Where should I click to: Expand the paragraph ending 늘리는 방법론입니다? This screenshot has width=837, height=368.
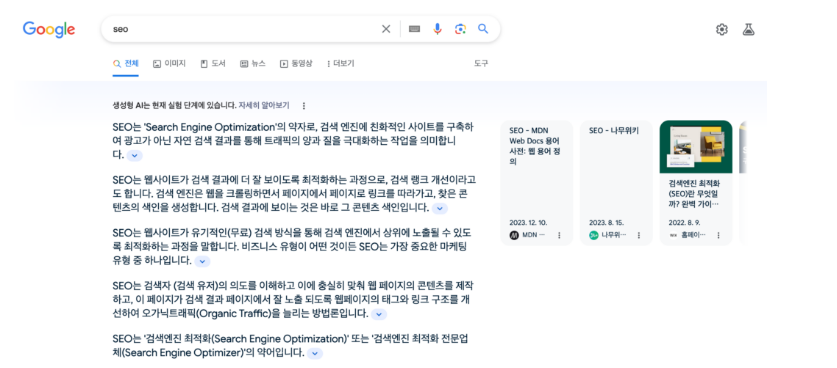point(379,314)
